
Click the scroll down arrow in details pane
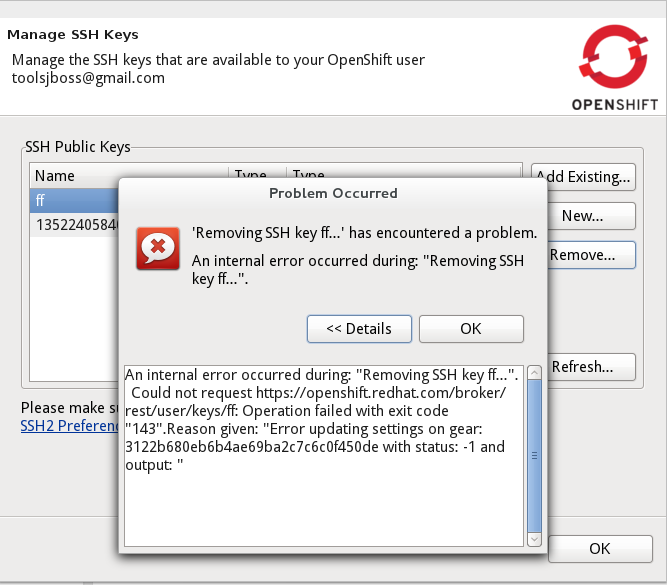click(534, 539)
